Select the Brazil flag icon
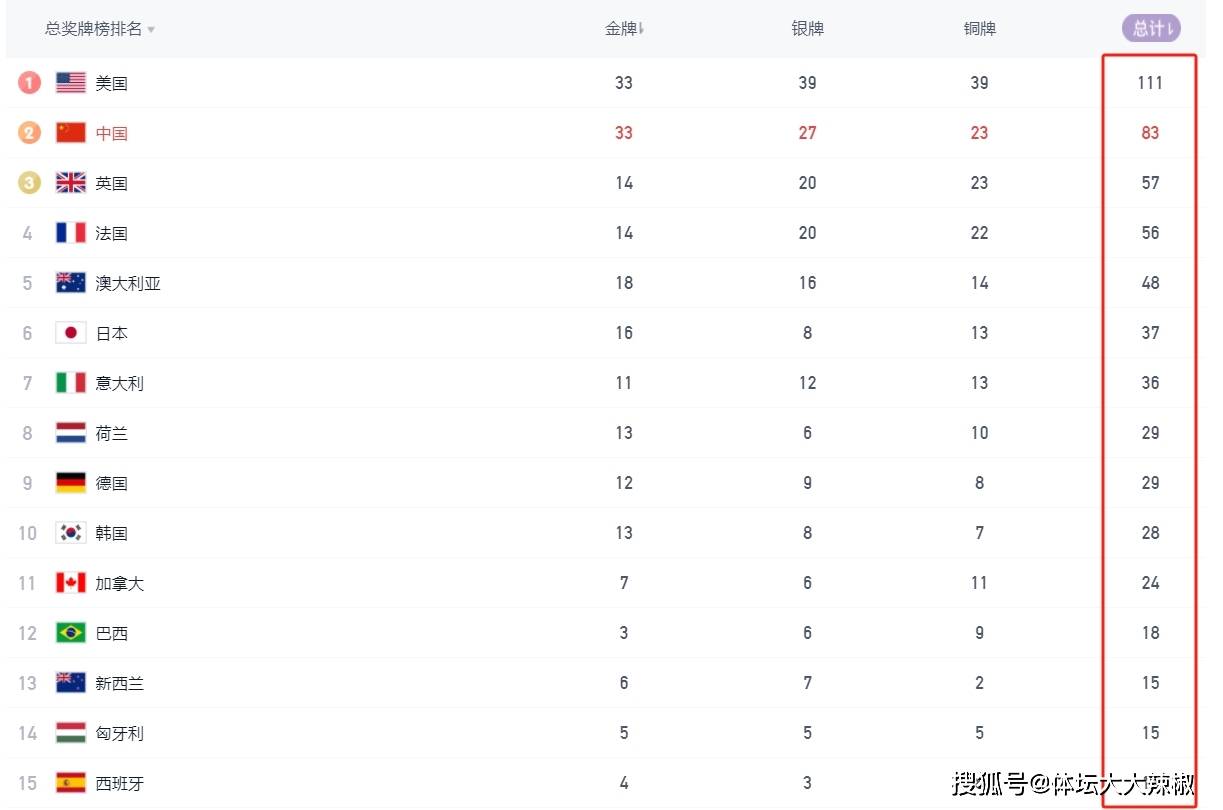Image resolution: width=1223 pixels, height=810 pixels. click(70, 633)
